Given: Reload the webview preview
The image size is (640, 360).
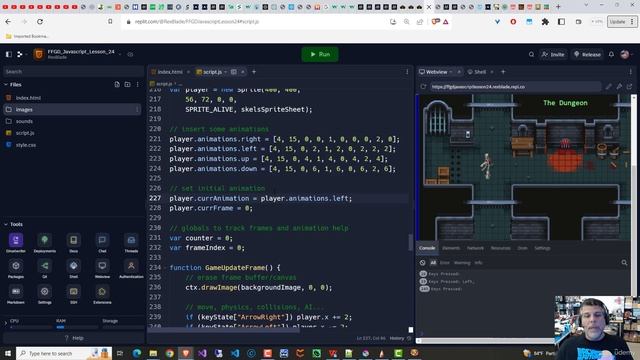Looking at the screenshot, I should (423, 87).
